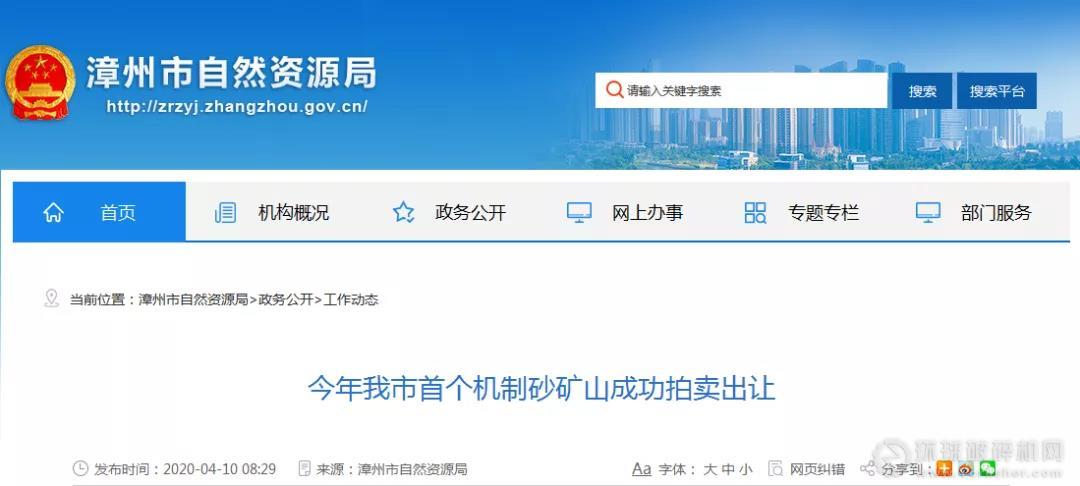Click the orange plus share icon
The height and width of the screenshot is (486, 1080).
(x=944, y=469)
